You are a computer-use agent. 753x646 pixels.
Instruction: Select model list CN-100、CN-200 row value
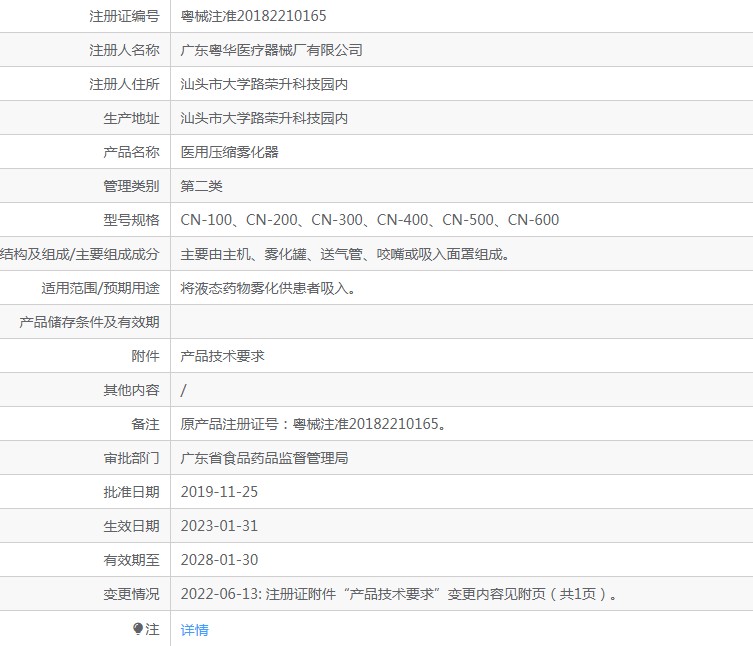[x=370, y=220]
